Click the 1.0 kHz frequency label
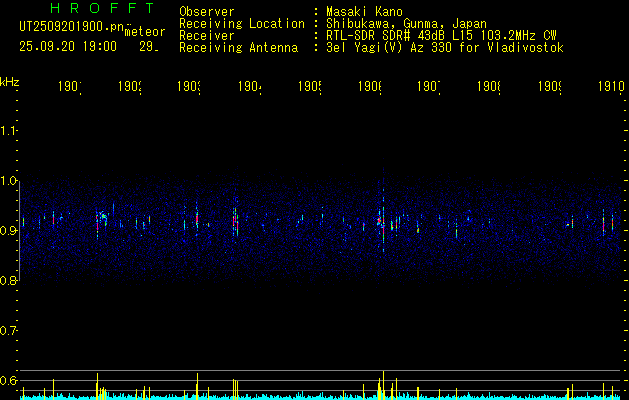 click(x=8, y=181)
